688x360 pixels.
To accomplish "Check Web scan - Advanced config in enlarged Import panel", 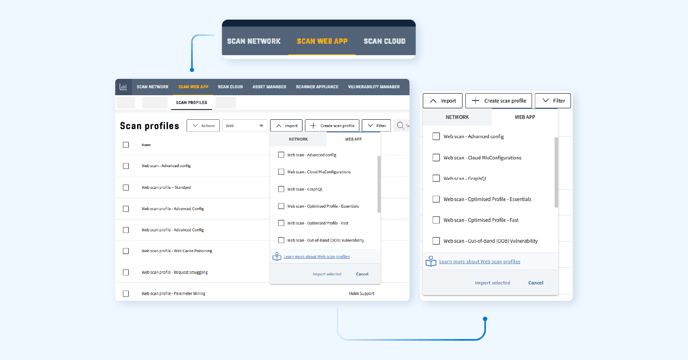I will pyautogui.click(x=436, y=137).
